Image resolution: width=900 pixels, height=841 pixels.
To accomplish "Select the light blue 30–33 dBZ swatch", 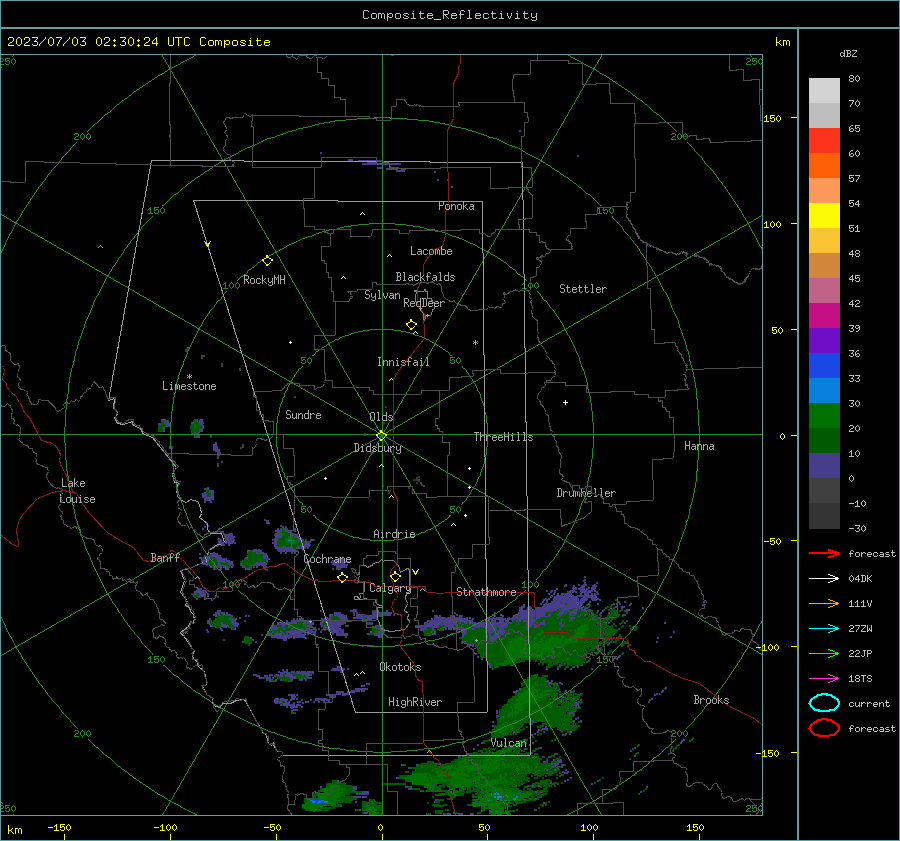I will tap(824, 390).
